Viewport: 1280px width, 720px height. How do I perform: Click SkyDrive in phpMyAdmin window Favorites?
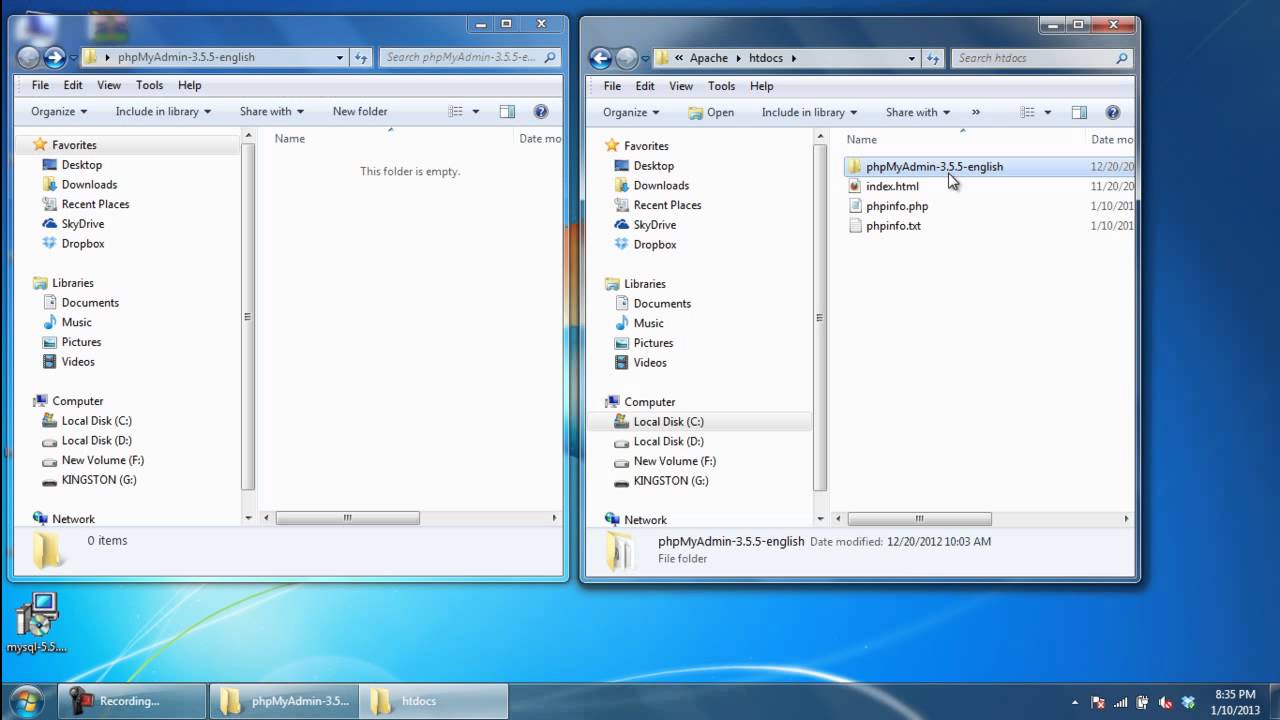coord(83,224)
